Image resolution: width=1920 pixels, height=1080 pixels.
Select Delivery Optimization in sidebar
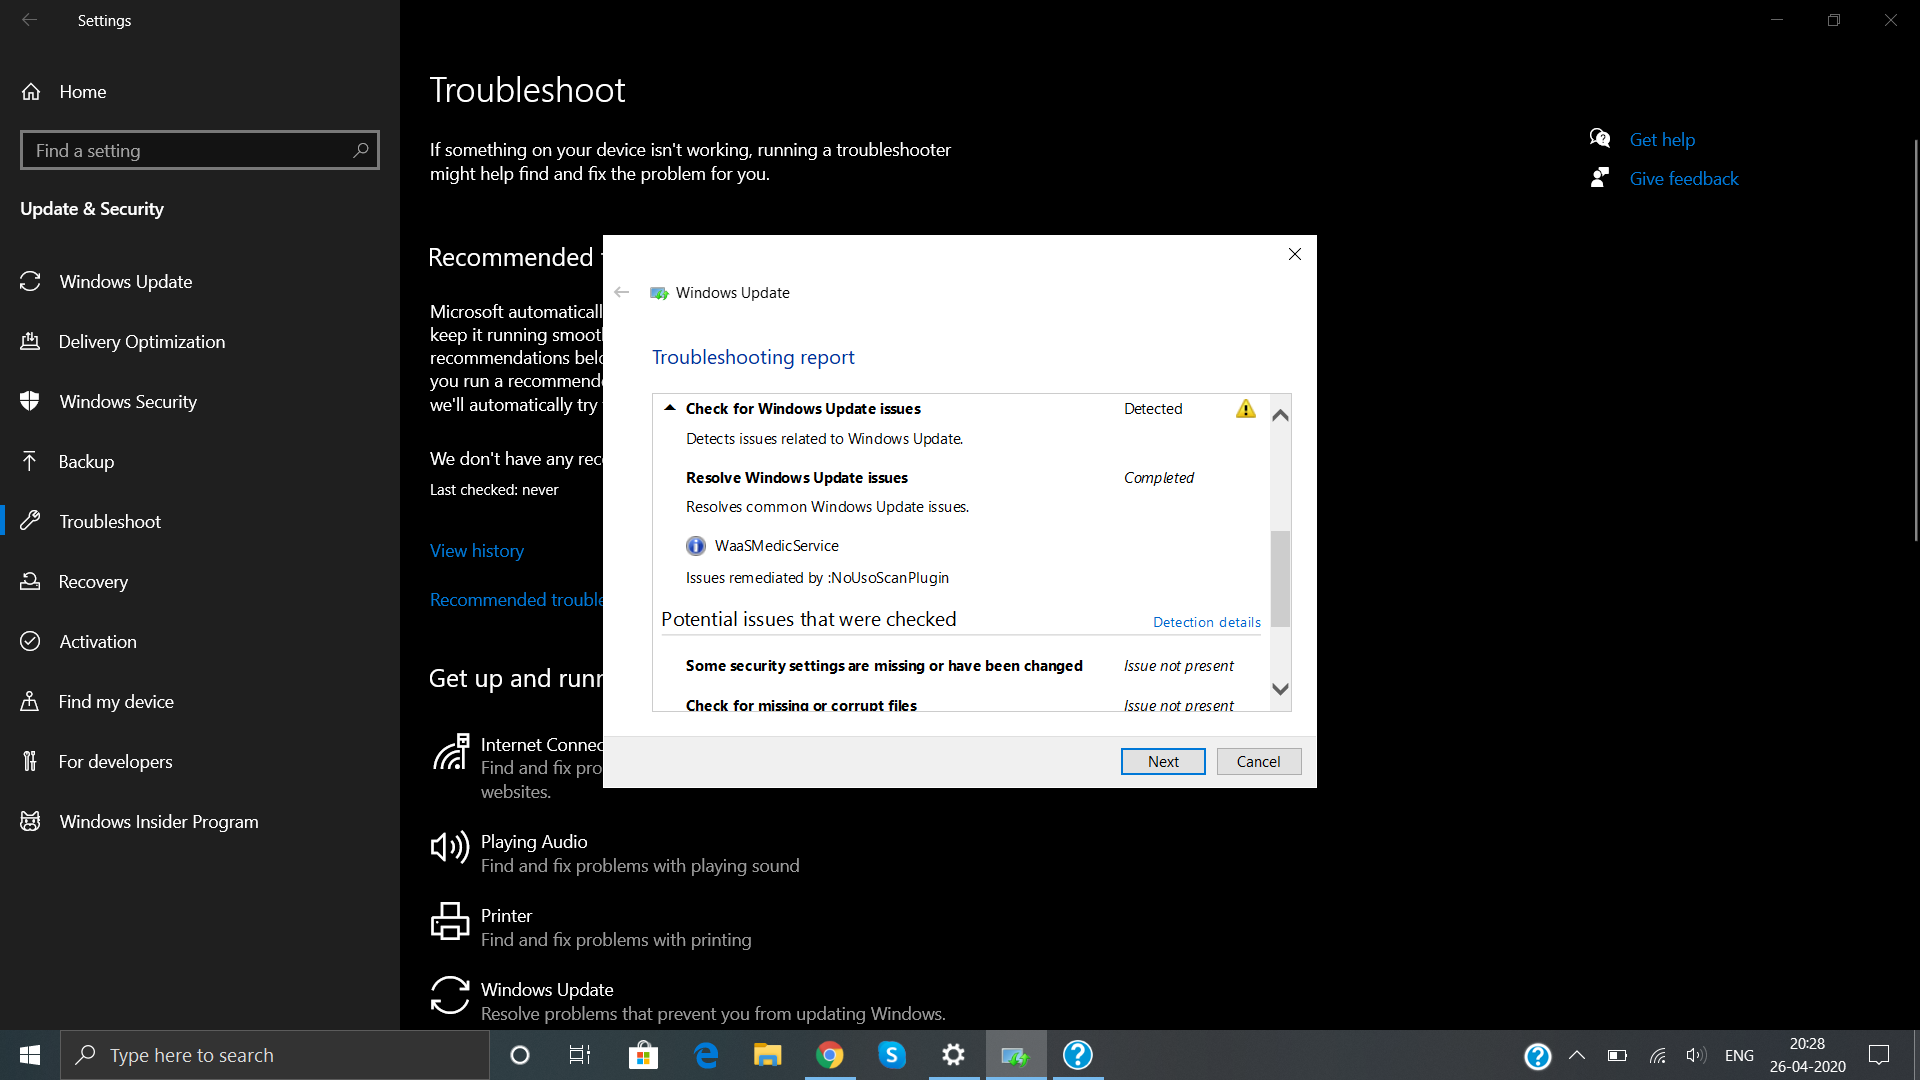point(141,341)
